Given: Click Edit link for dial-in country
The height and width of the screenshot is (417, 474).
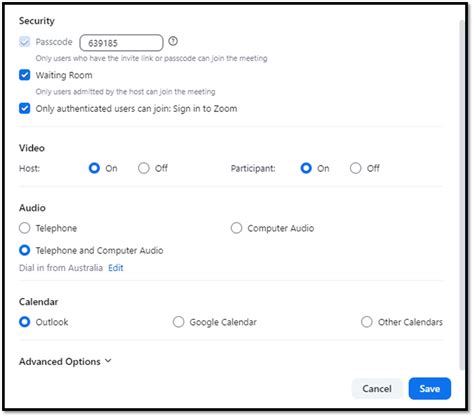Looking at the screenshot, I should coord(116,268).
